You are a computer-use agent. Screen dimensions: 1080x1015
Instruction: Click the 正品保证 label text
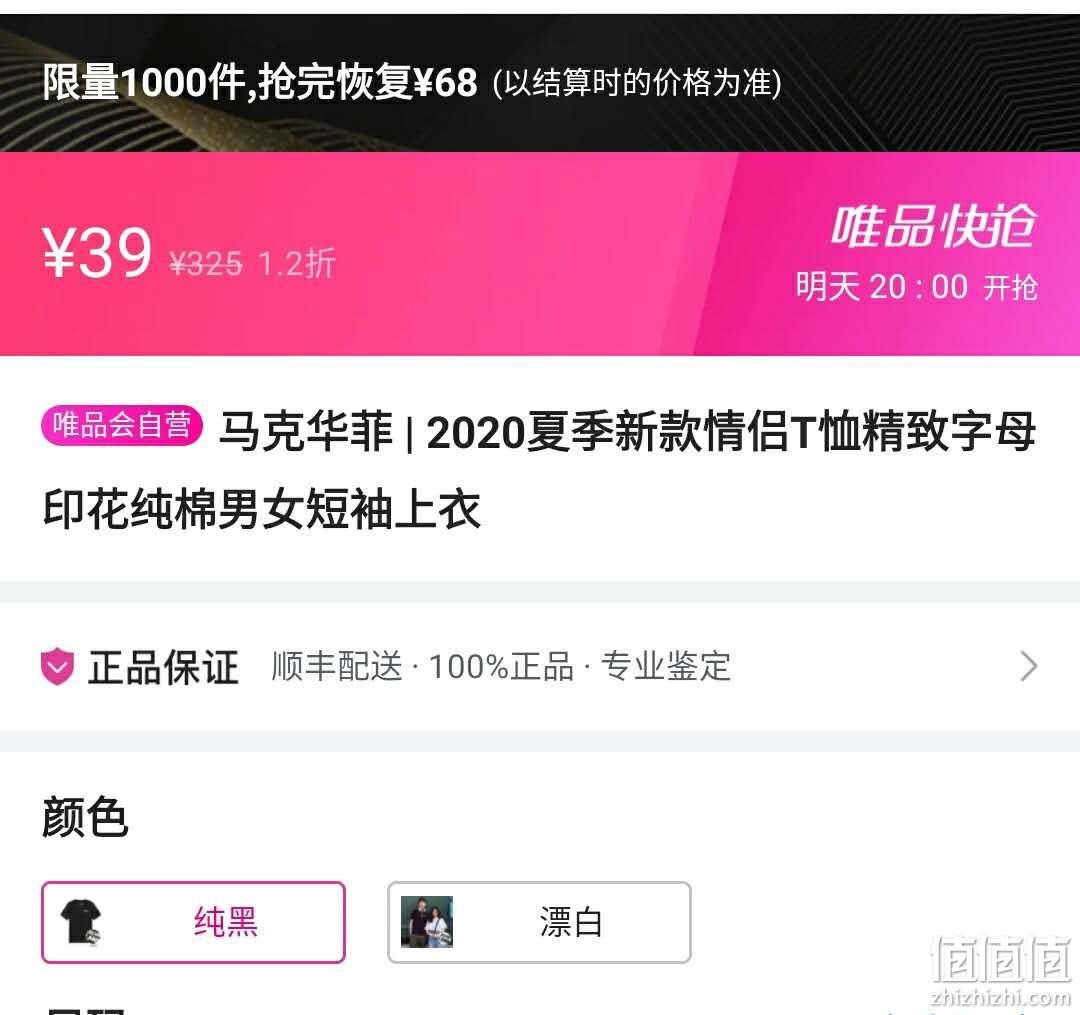pos(163,667)
